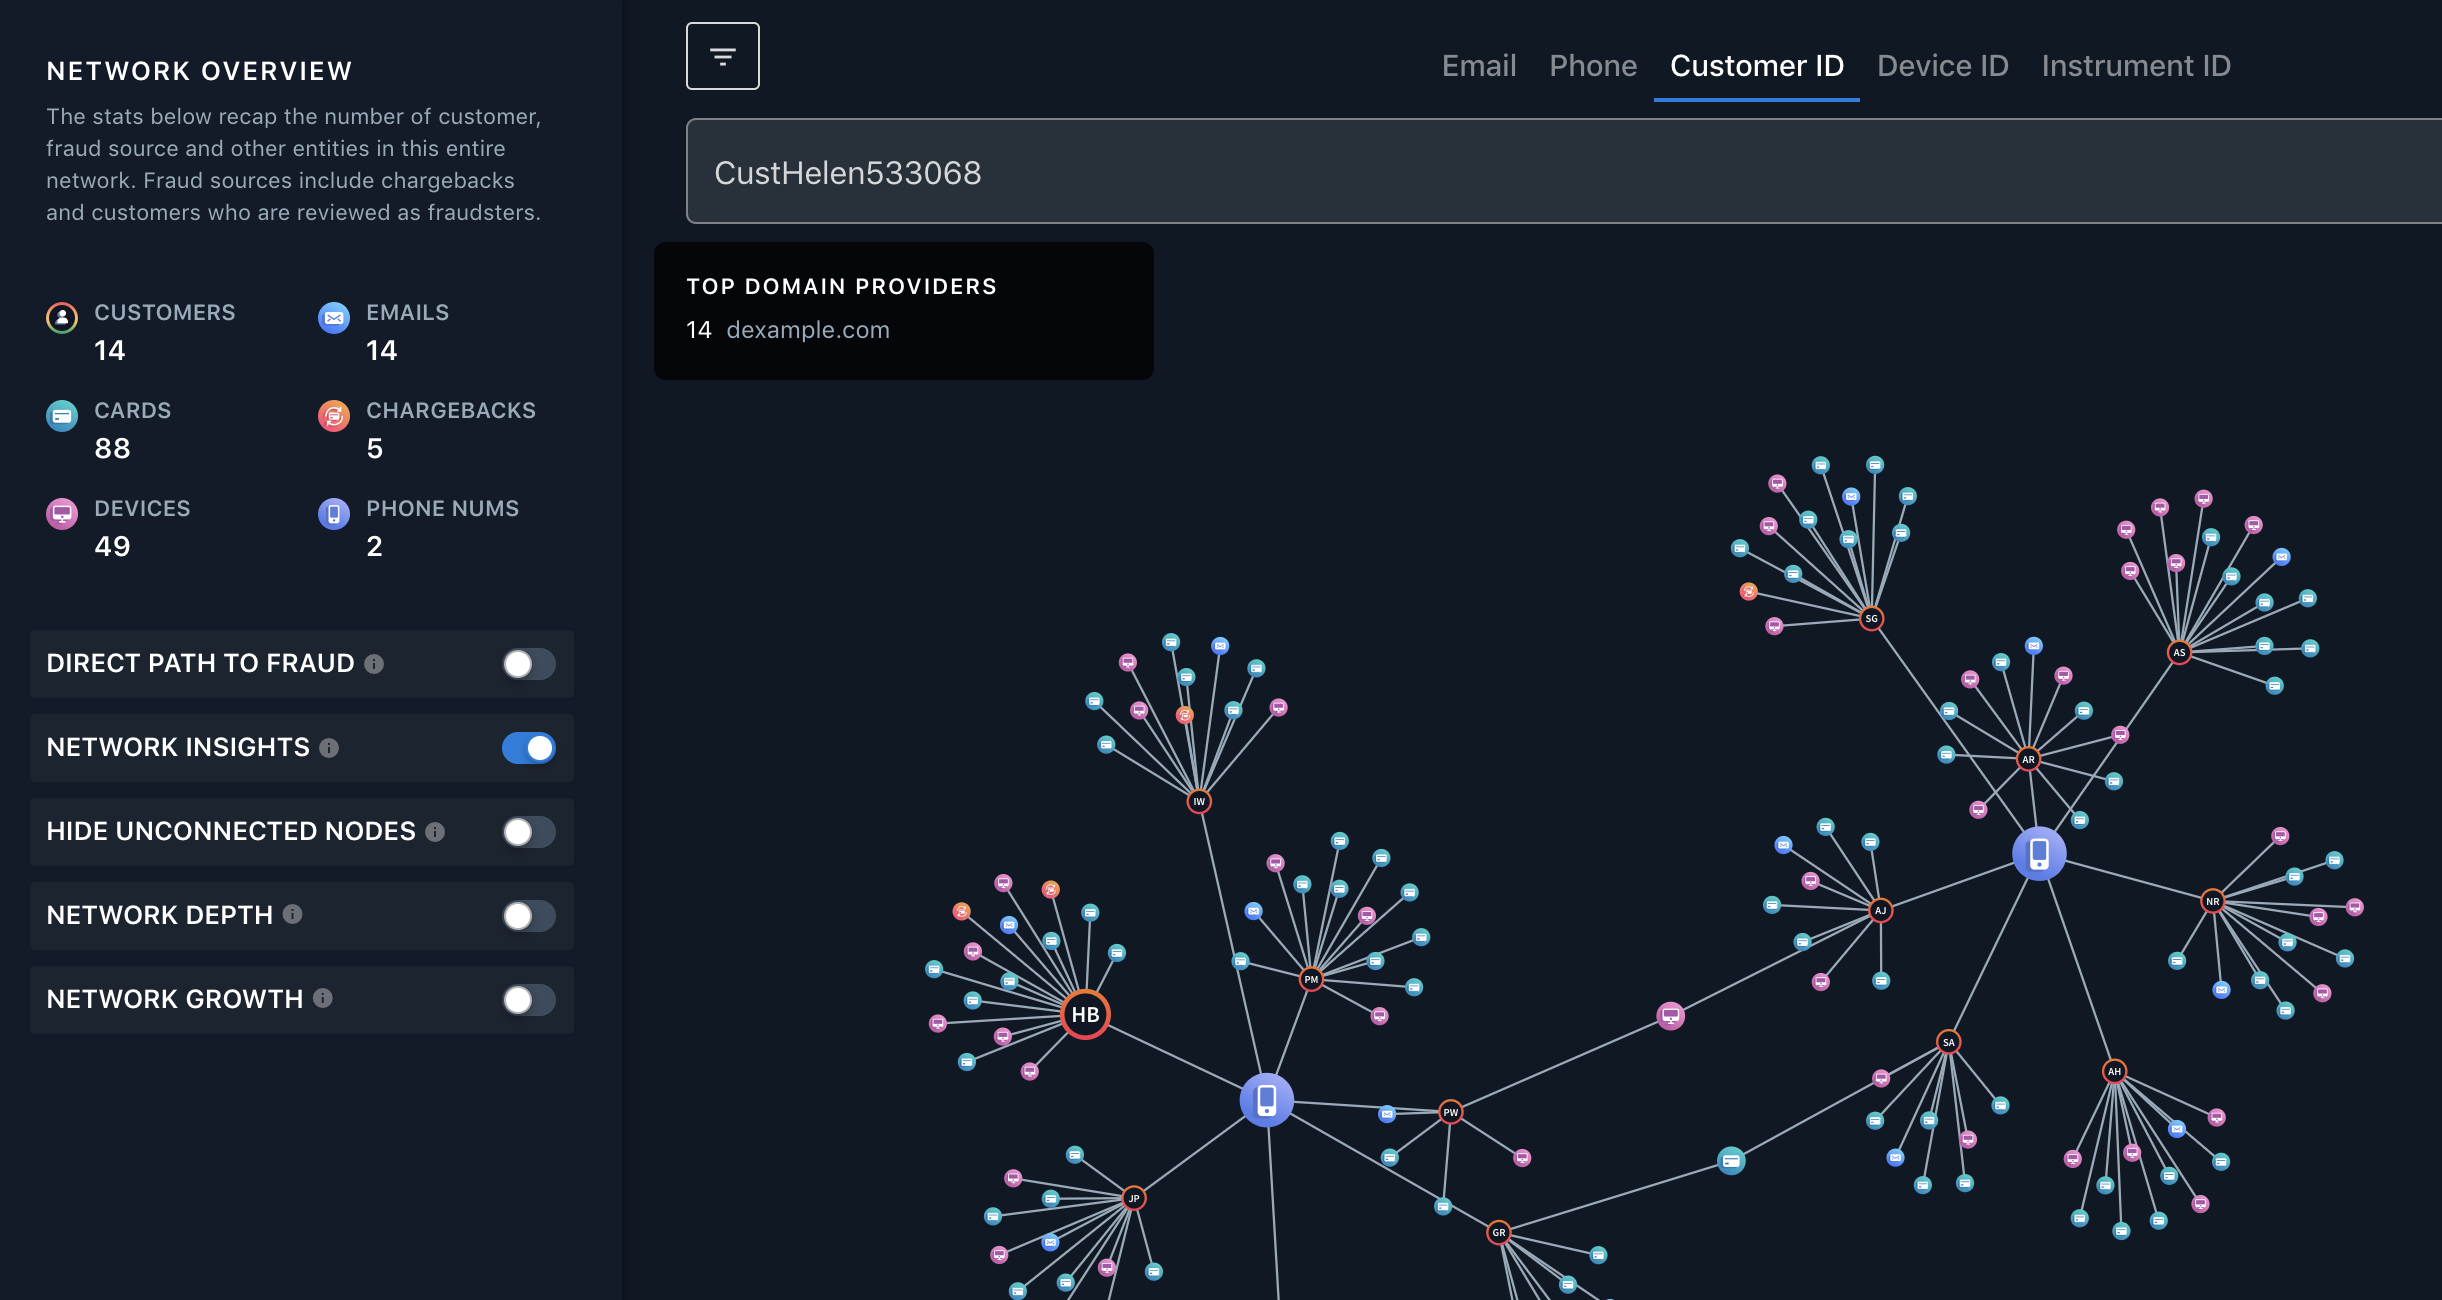Click the IW customer node
Viewport: 2442px width, 1300px height.
click(1199, 801)
